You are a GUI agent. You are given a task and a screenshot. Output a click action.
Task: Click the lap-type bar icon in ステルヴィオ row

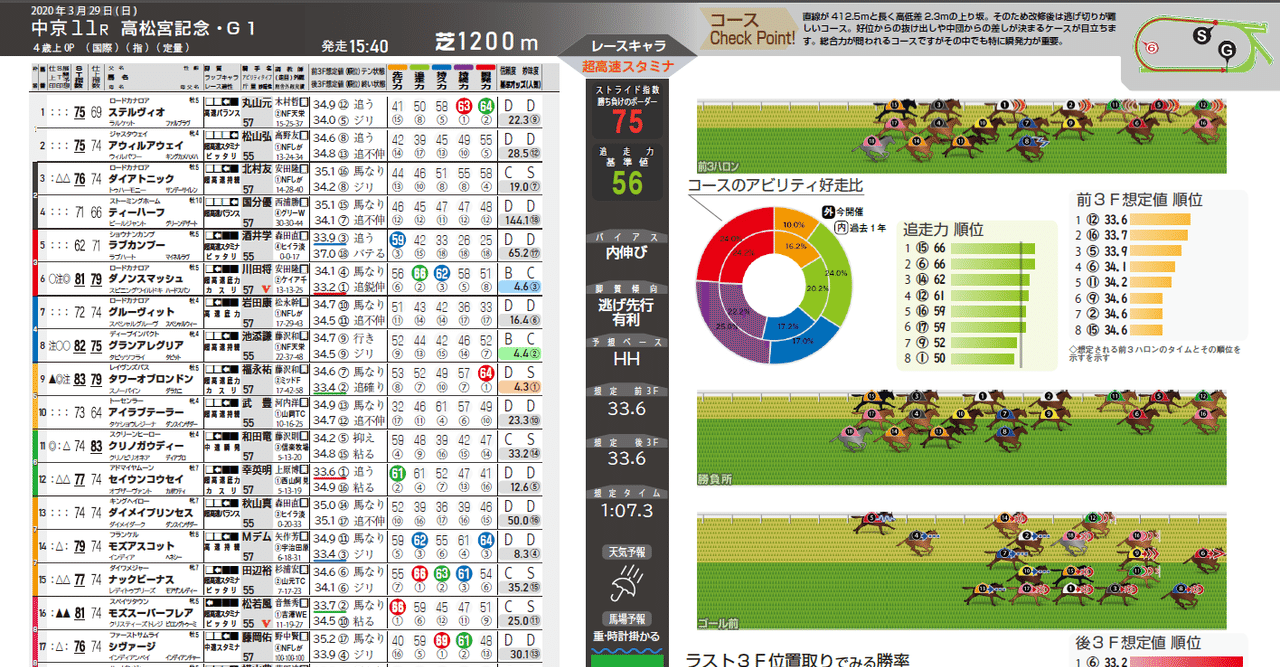click(x=220, y=102)
